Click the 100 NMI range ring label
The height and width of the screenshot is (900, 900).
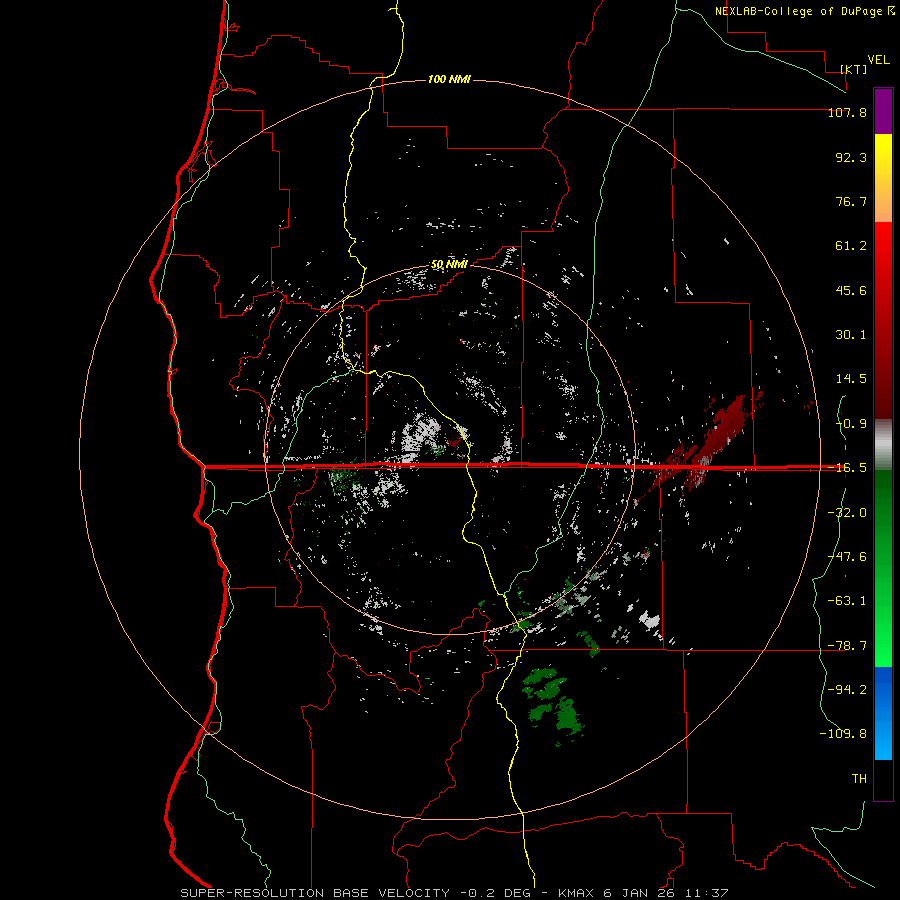(x=449, y=79)
